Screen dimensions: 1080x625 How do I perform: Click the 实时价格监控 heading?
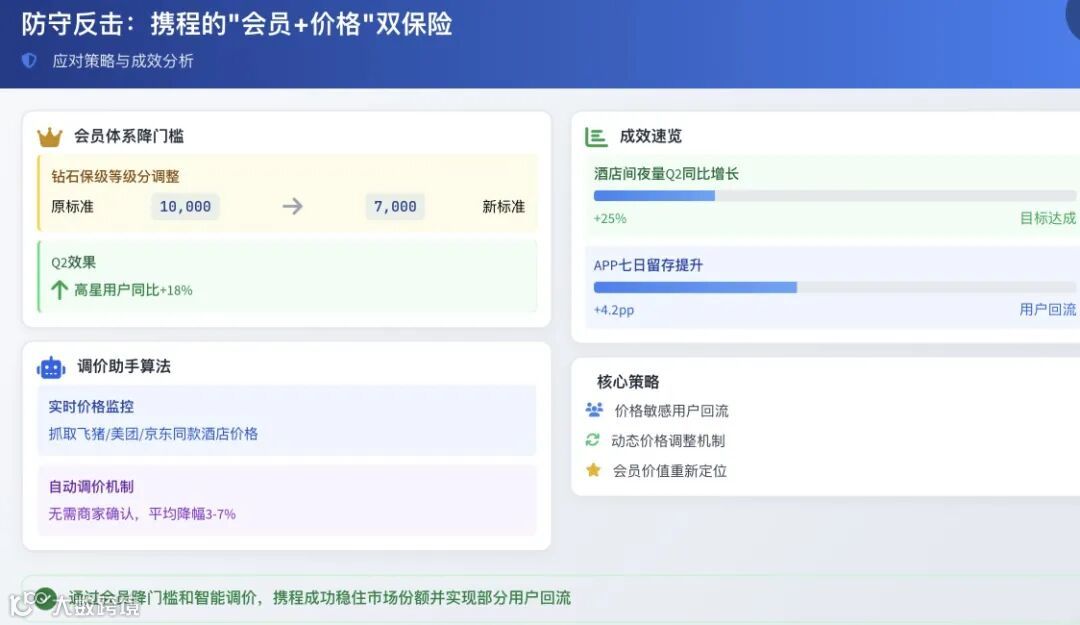click(x=91, y=407)
